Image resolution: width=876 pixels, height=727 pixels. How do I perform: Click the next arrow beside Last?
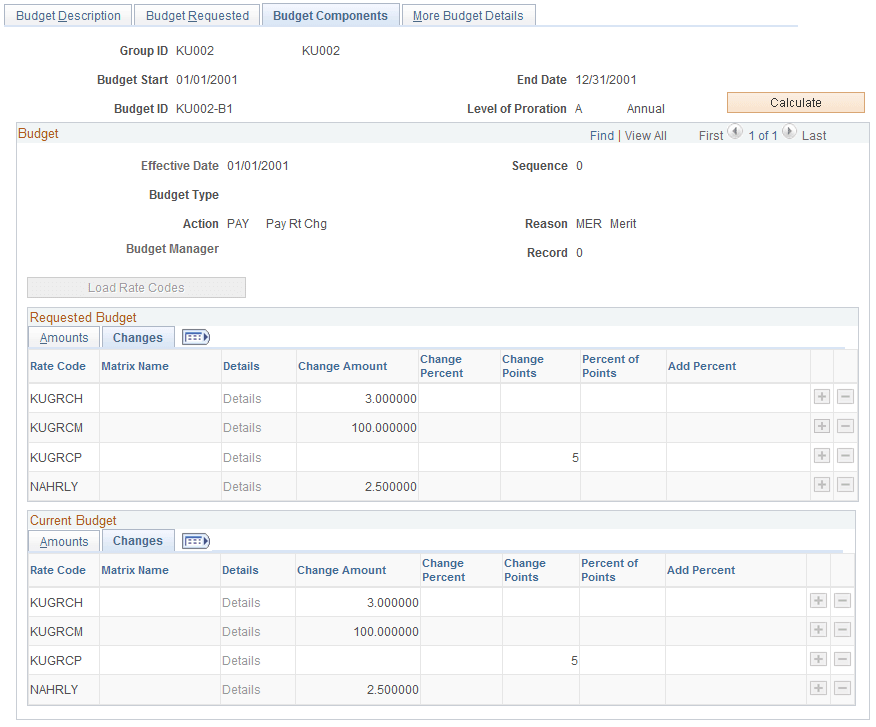789,131
